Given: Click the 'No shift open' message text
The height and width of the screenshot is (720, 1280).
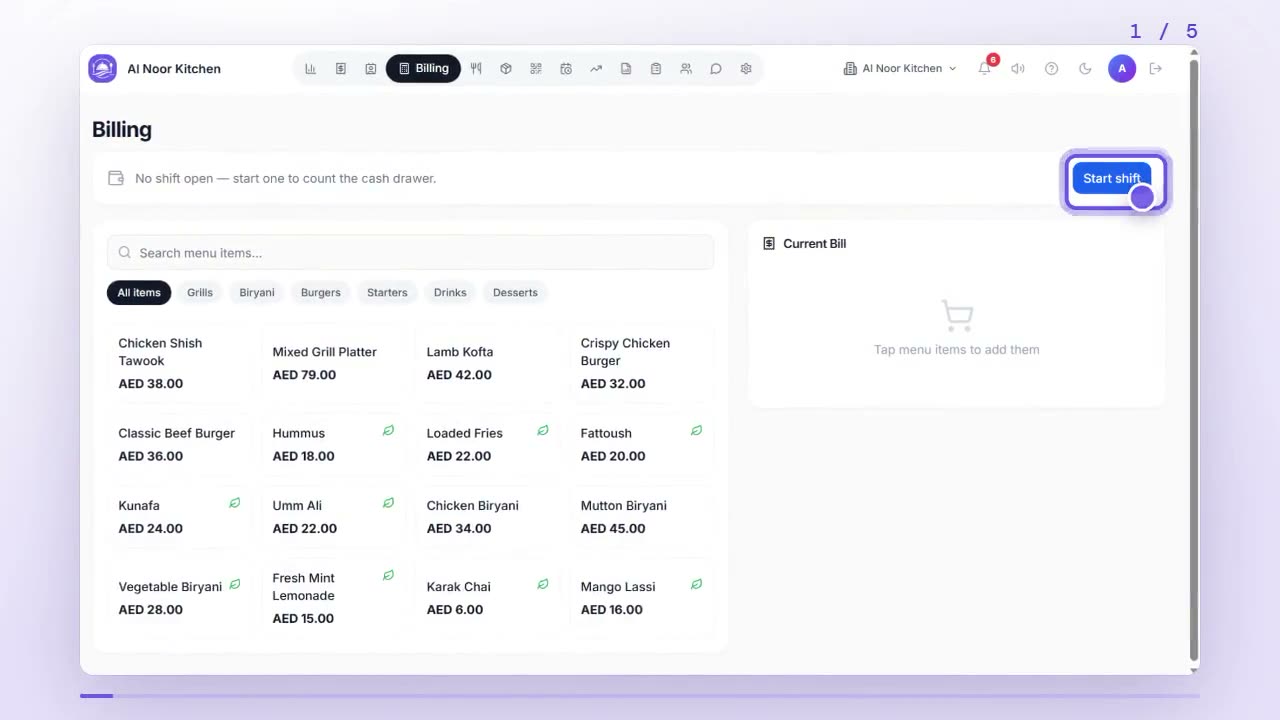Looking at the screenshot, I should click(x=286, y=178).
